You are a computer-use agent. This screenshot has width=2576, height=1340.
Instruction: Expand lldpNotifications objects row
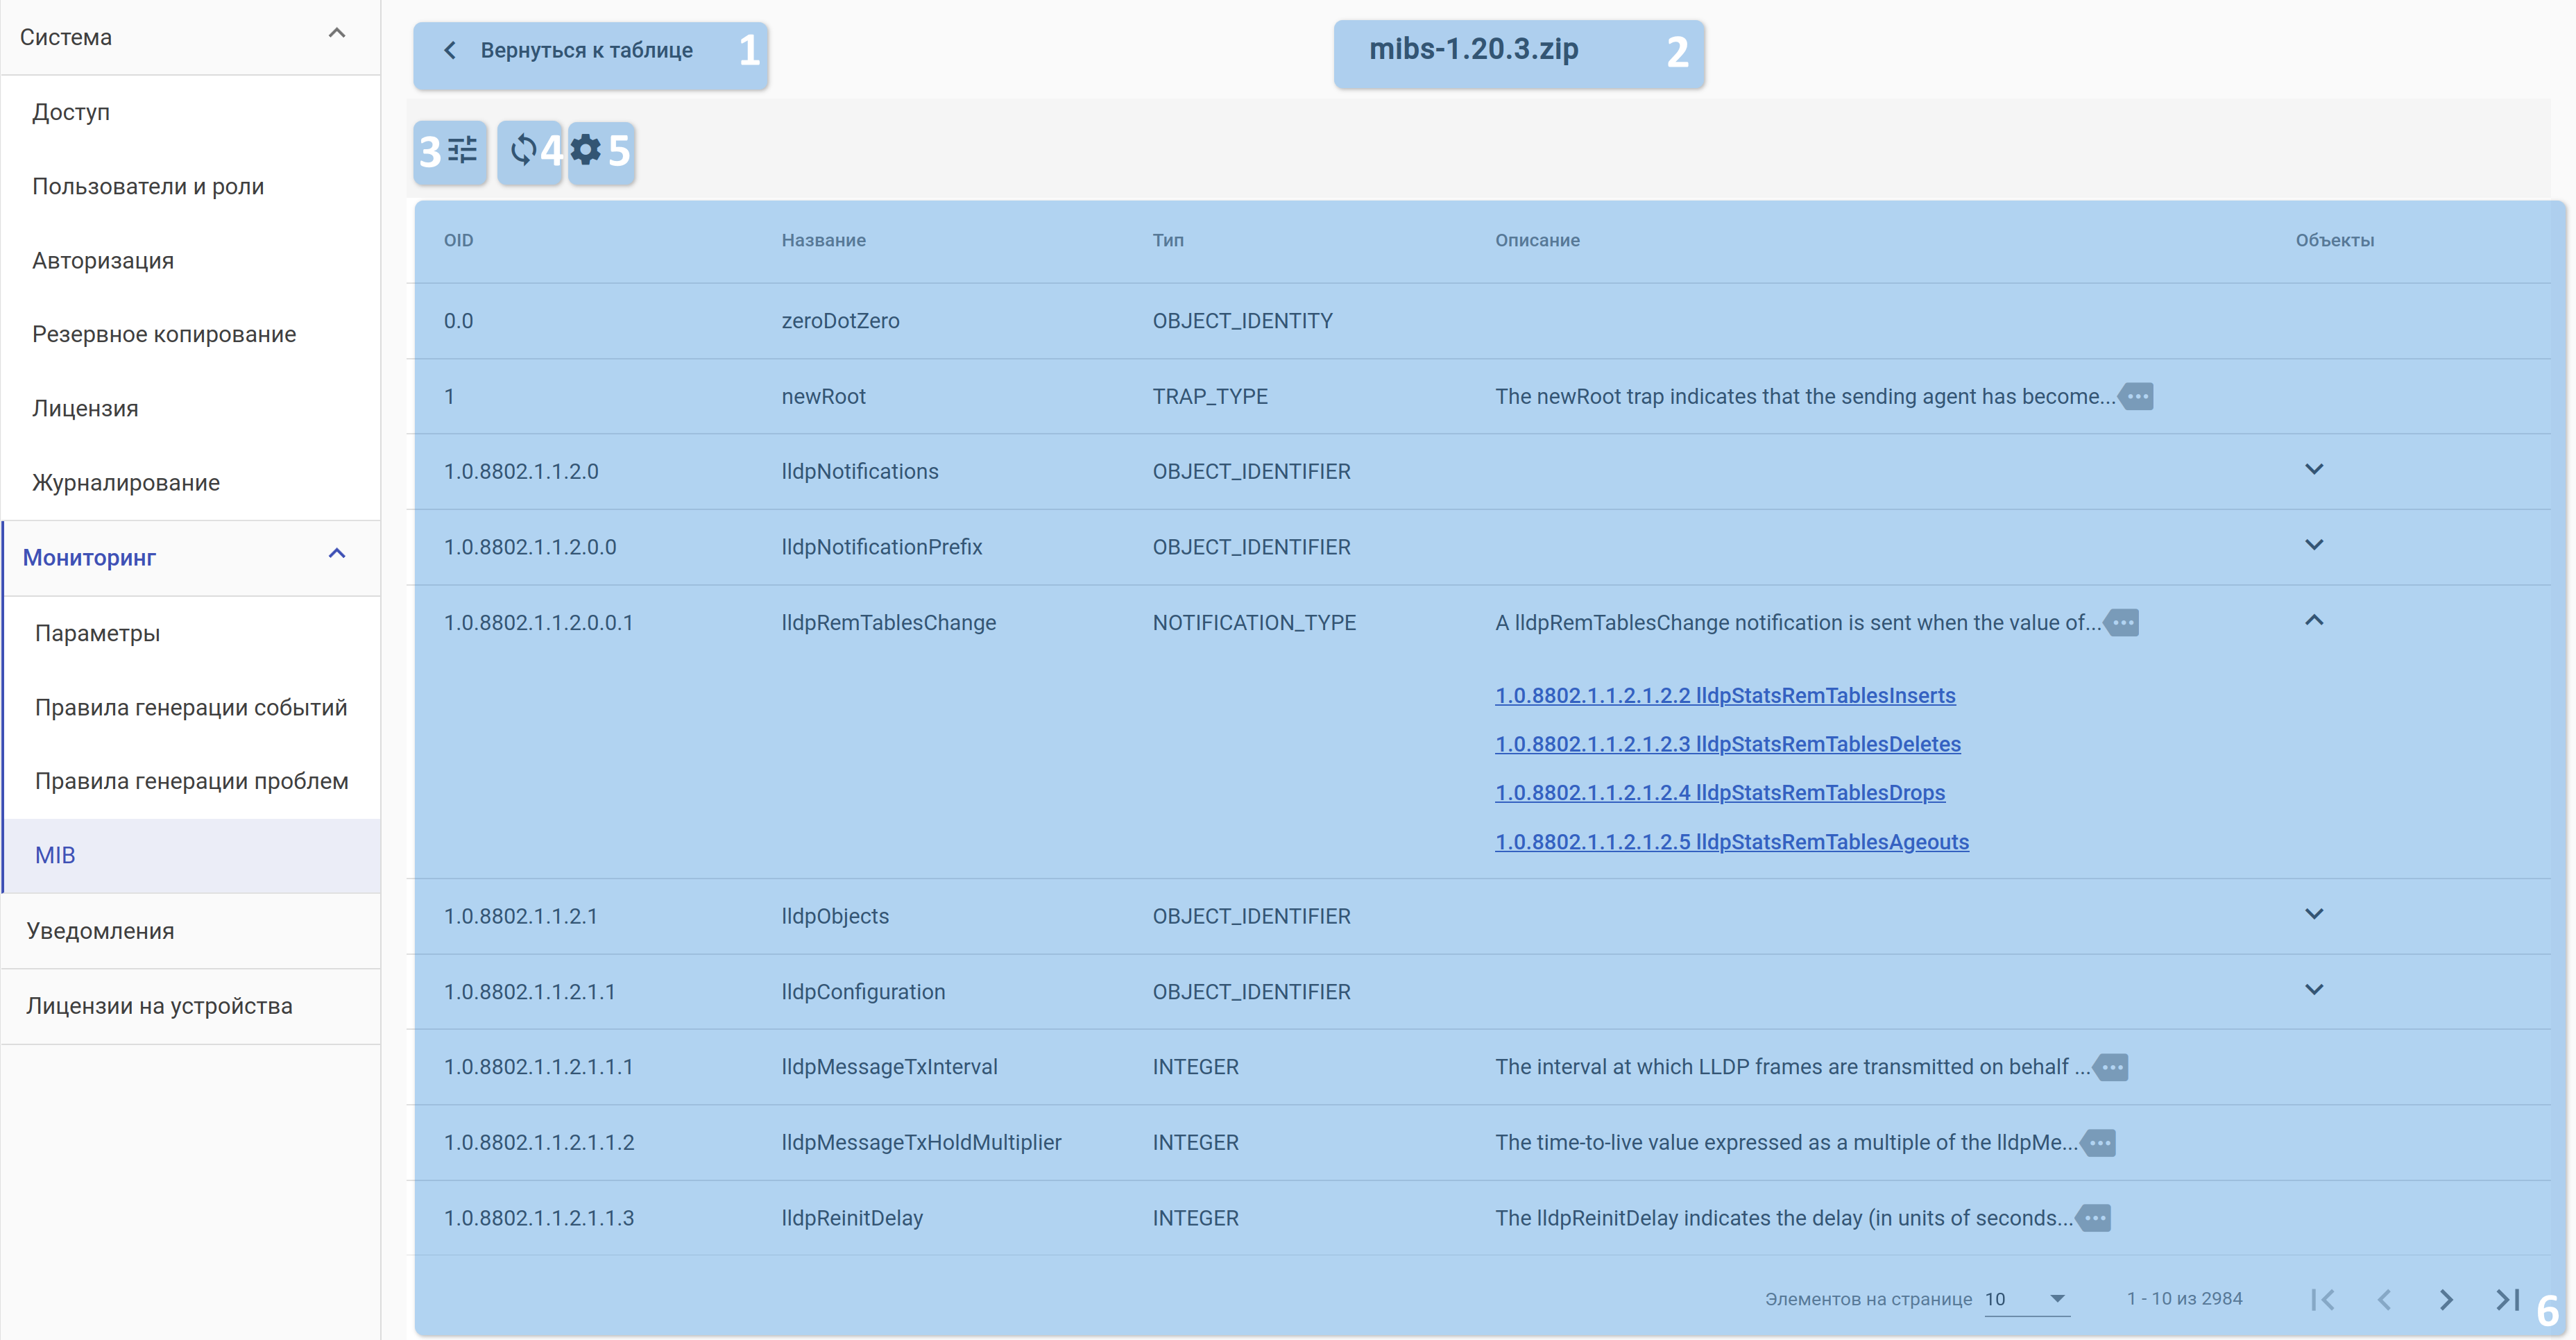(2313, 470)
